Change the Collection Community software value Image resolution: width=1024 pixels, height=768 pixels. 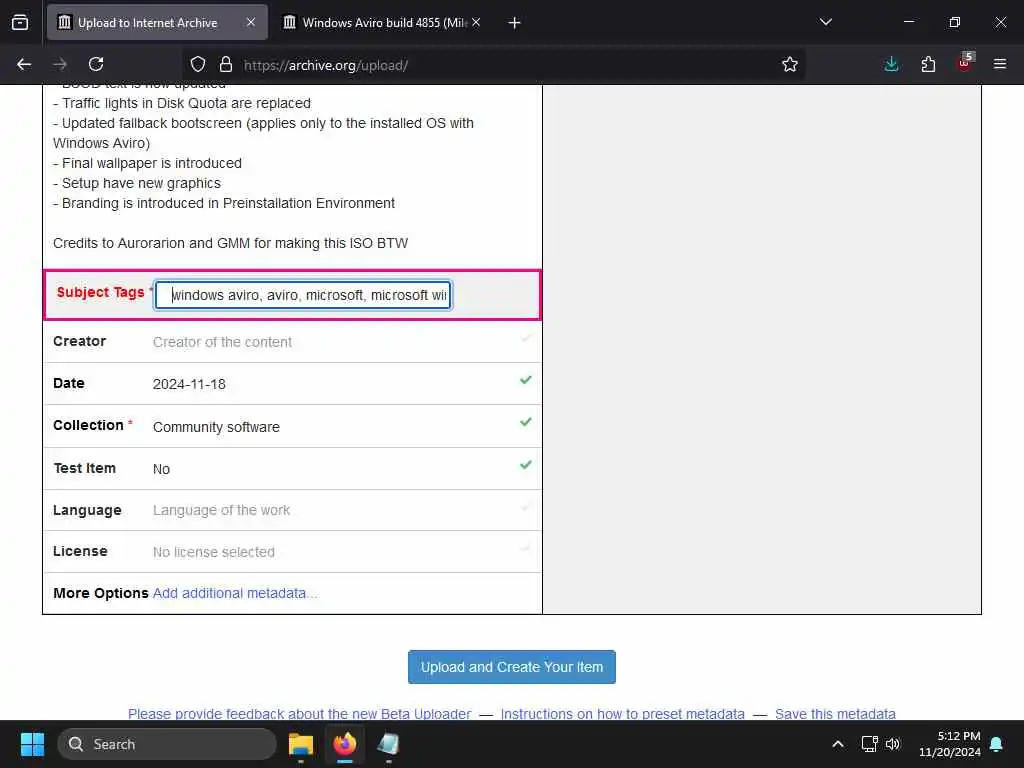coord(216,427)
